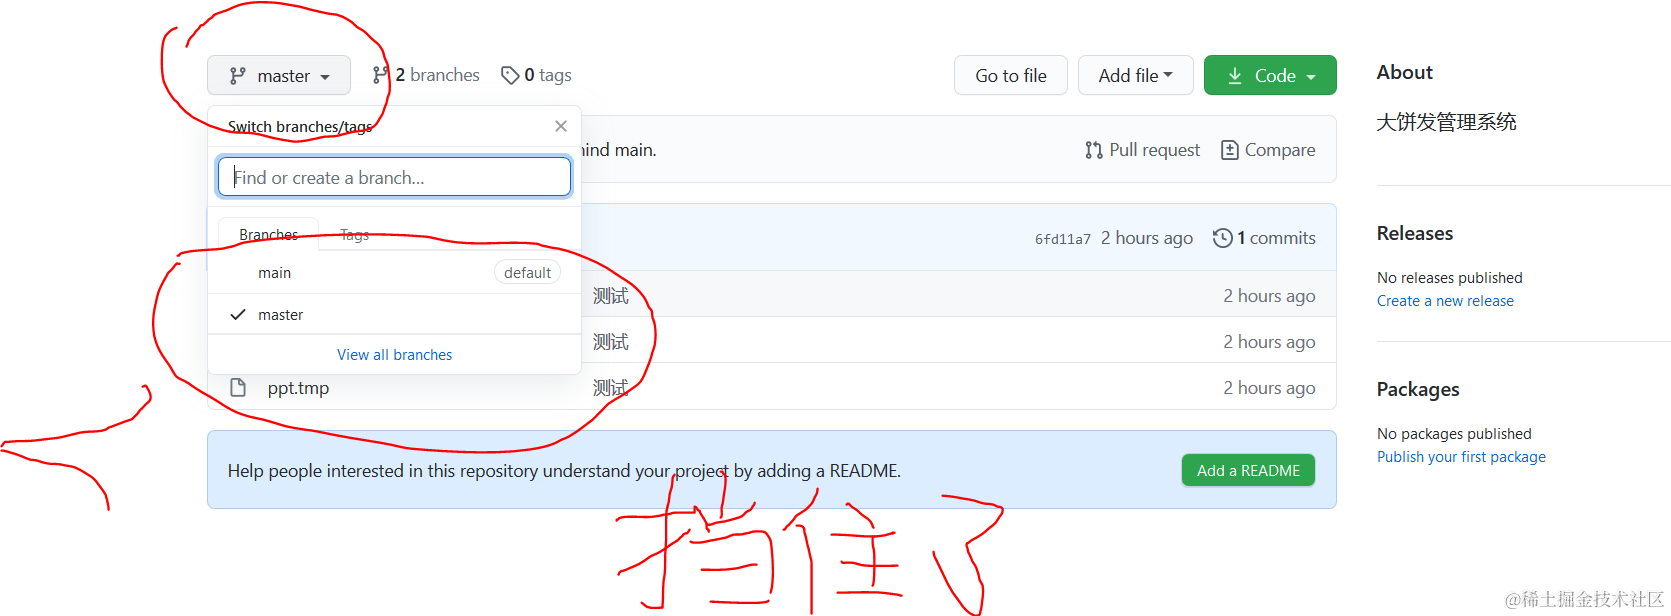Select the master branch entry
The image size is (1671, 616).
point(394,314)
